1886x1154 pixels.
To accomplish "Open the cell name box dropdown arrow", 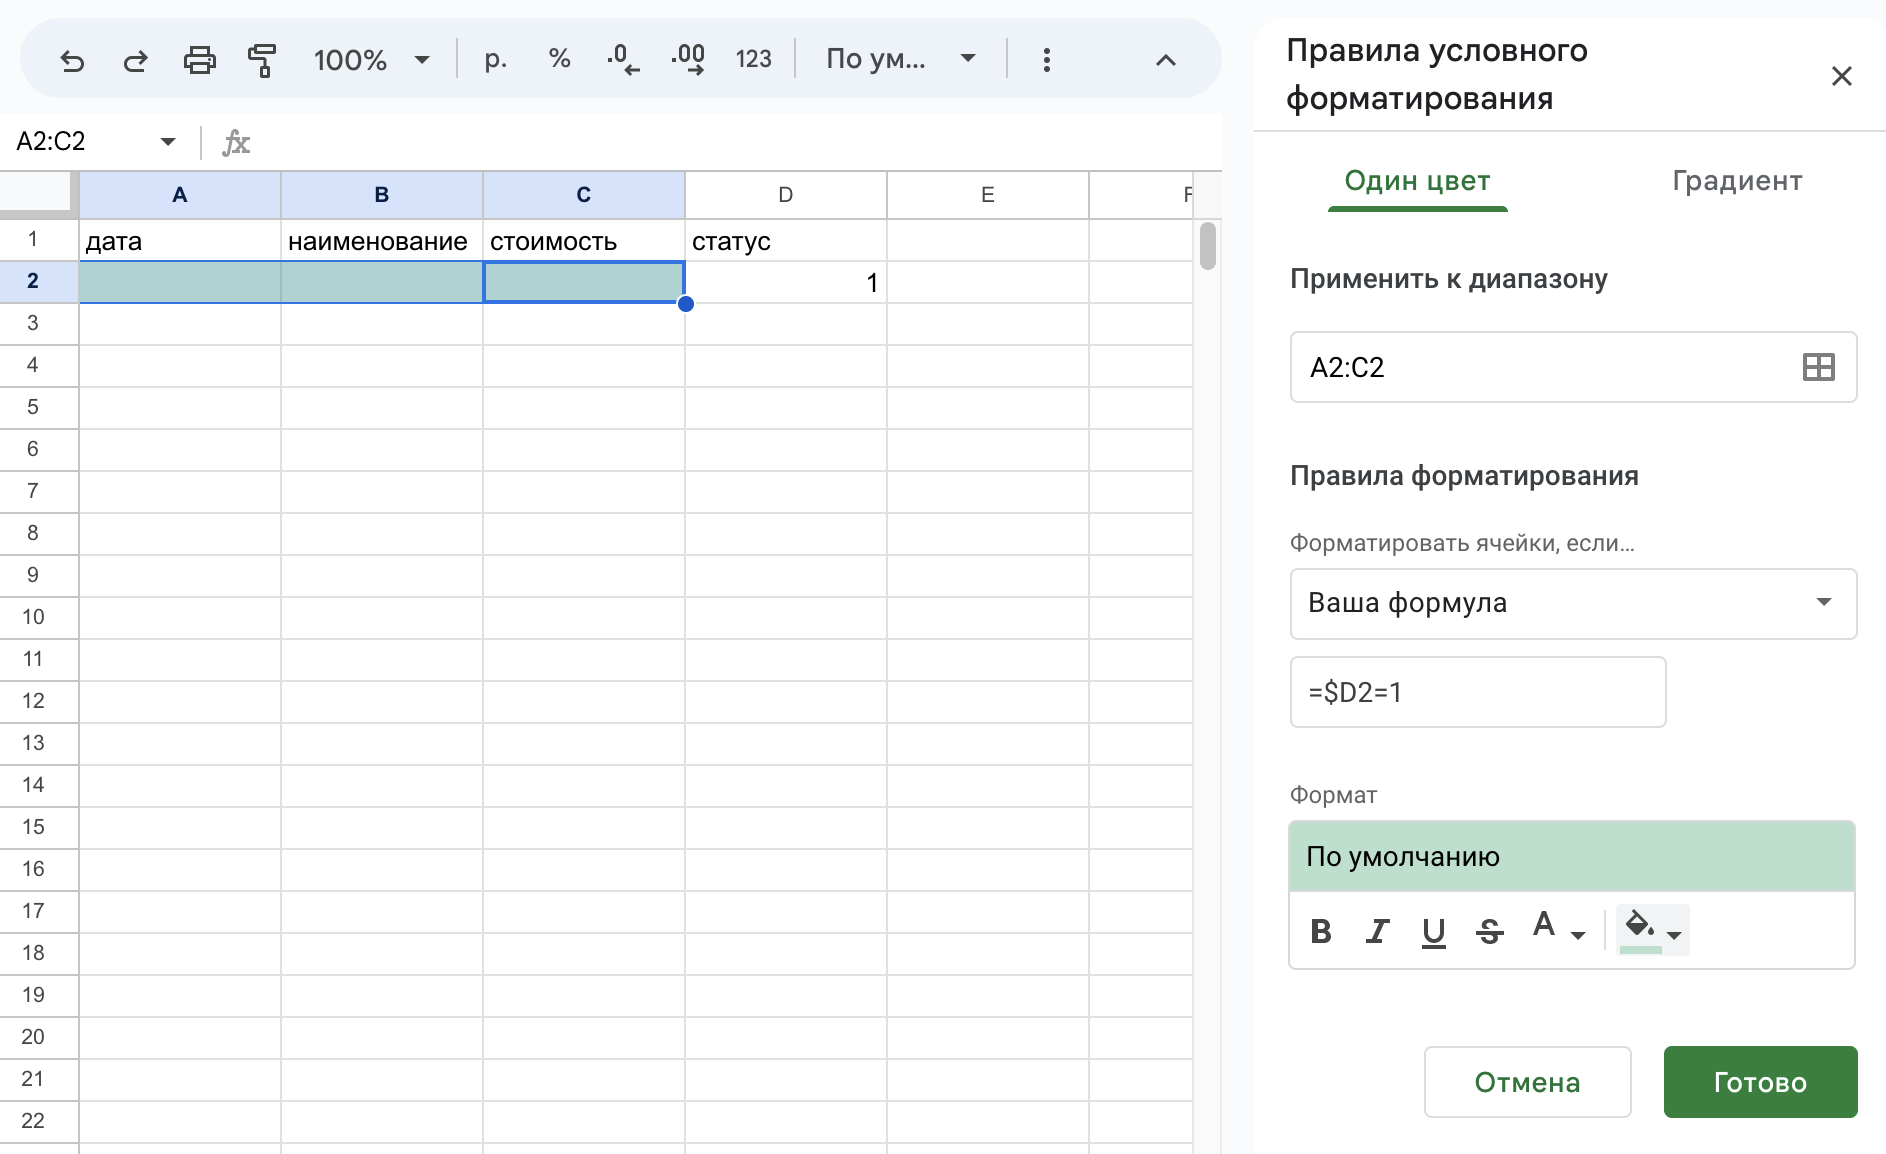I will click(168, 142).
